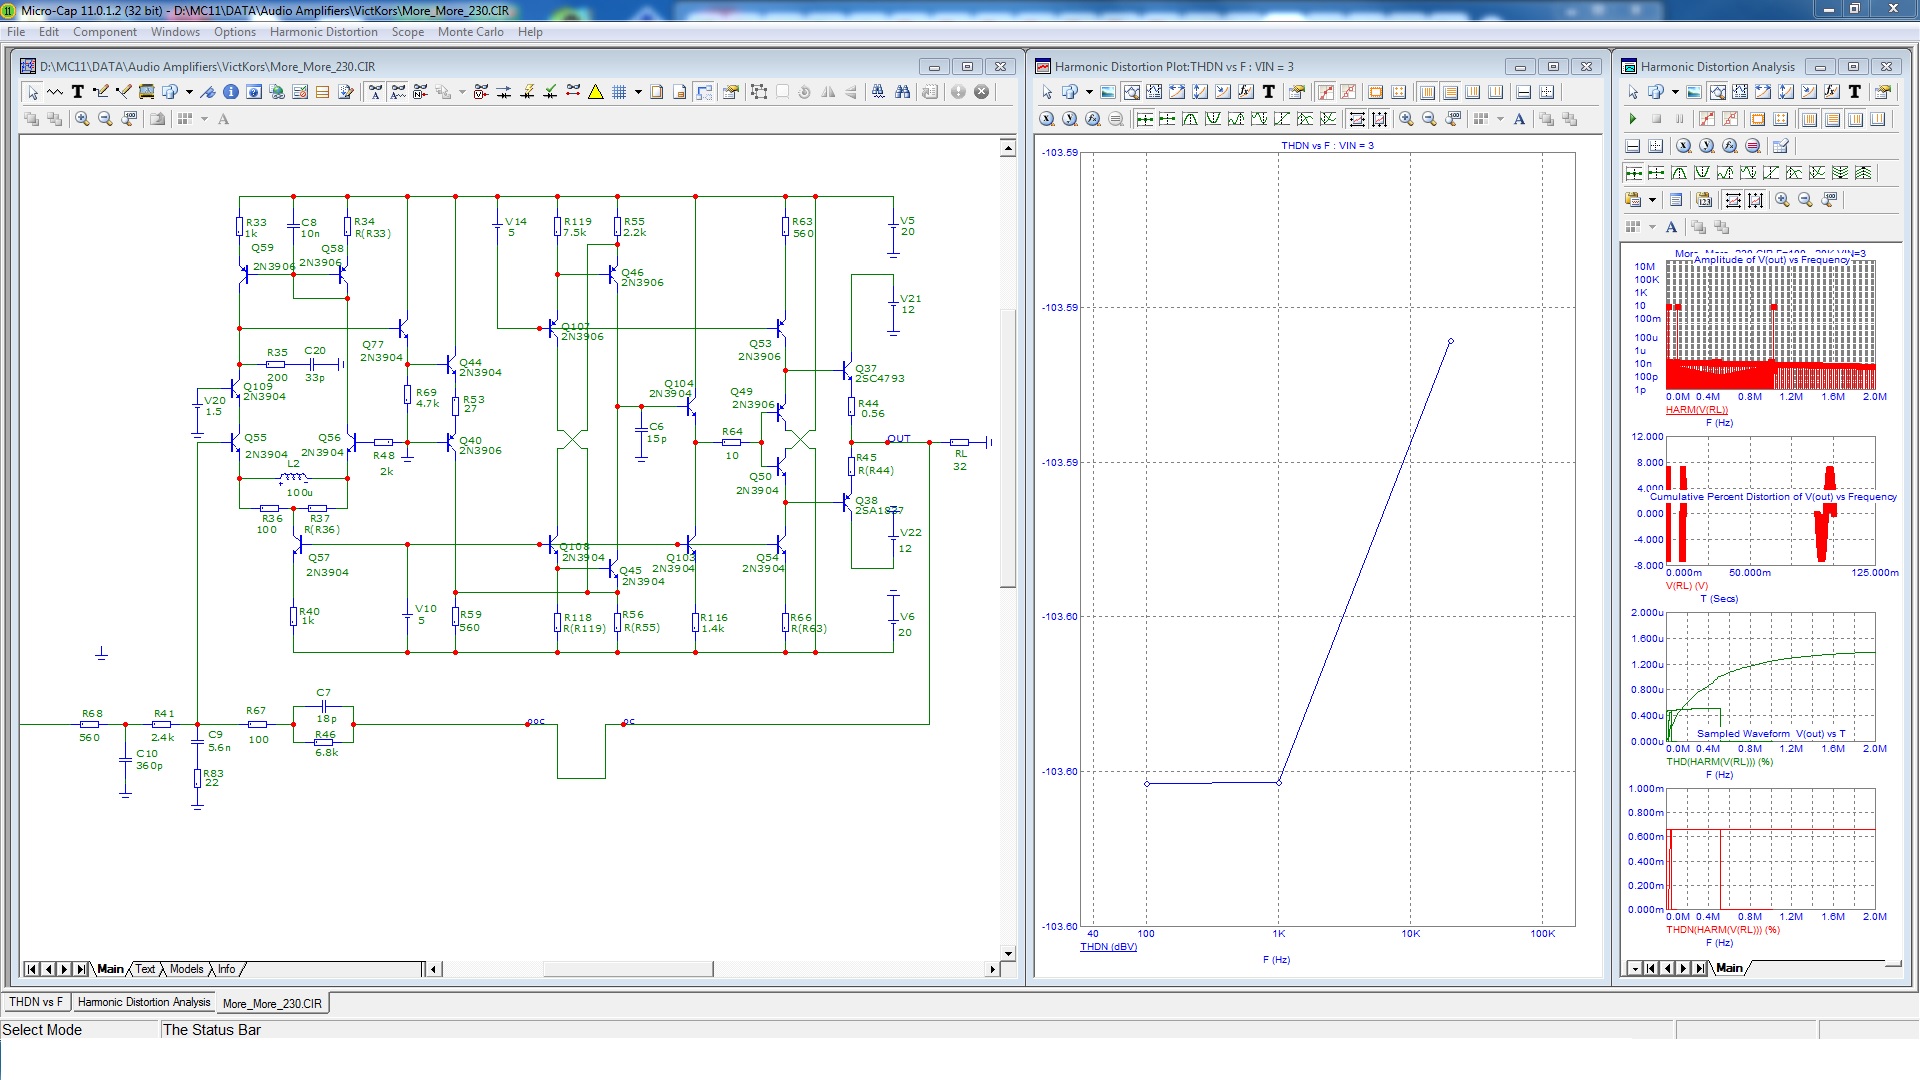Activate the THDN vs F window tab
1920x1080 pixels.
click(x=36, y=1002)
